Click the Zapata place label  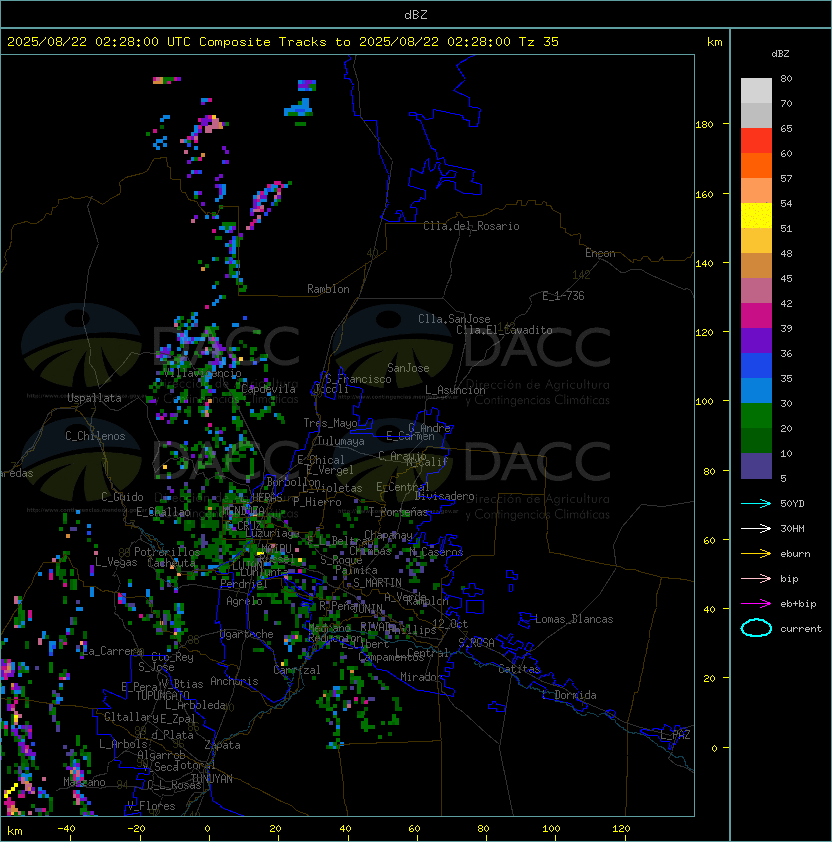pyautogui.click(x=222, y=745)
